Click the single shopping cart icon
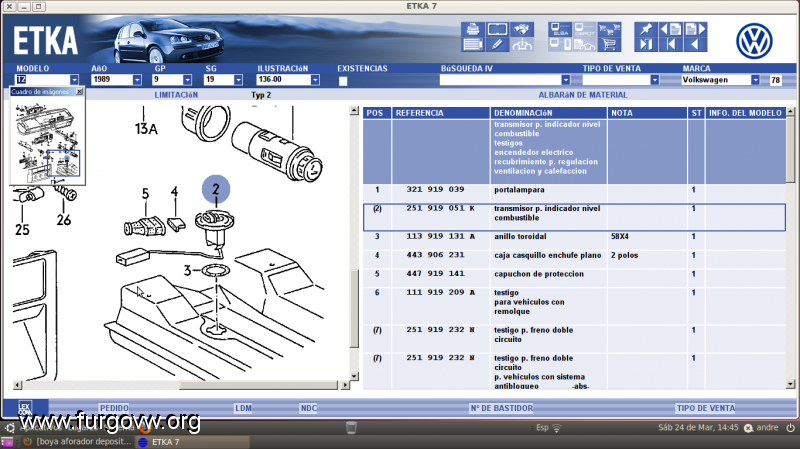Screen dimensions: 800x449 tap(609, 44)
